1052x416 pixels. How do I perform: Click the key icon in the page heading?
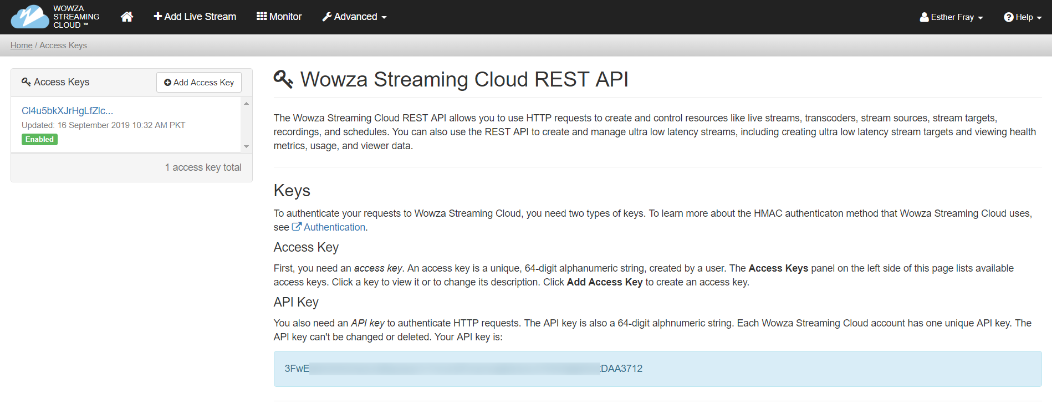284,80
